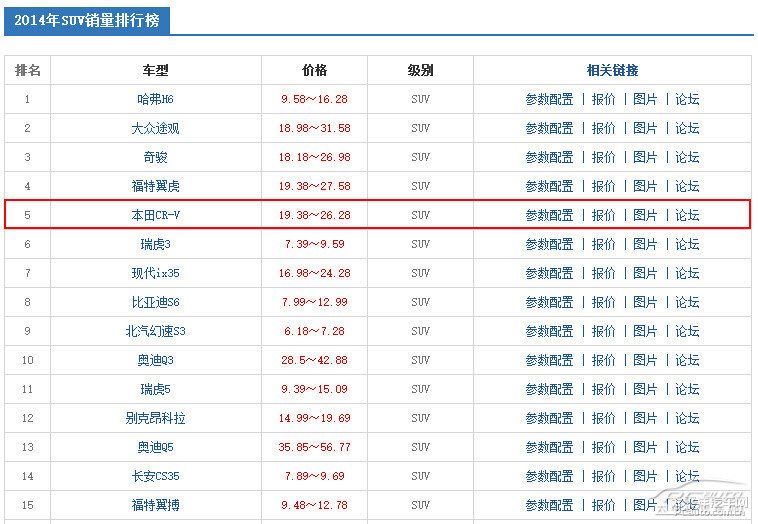
Task: Open 图片 for 哈弗H6
Action: (645, 99)
